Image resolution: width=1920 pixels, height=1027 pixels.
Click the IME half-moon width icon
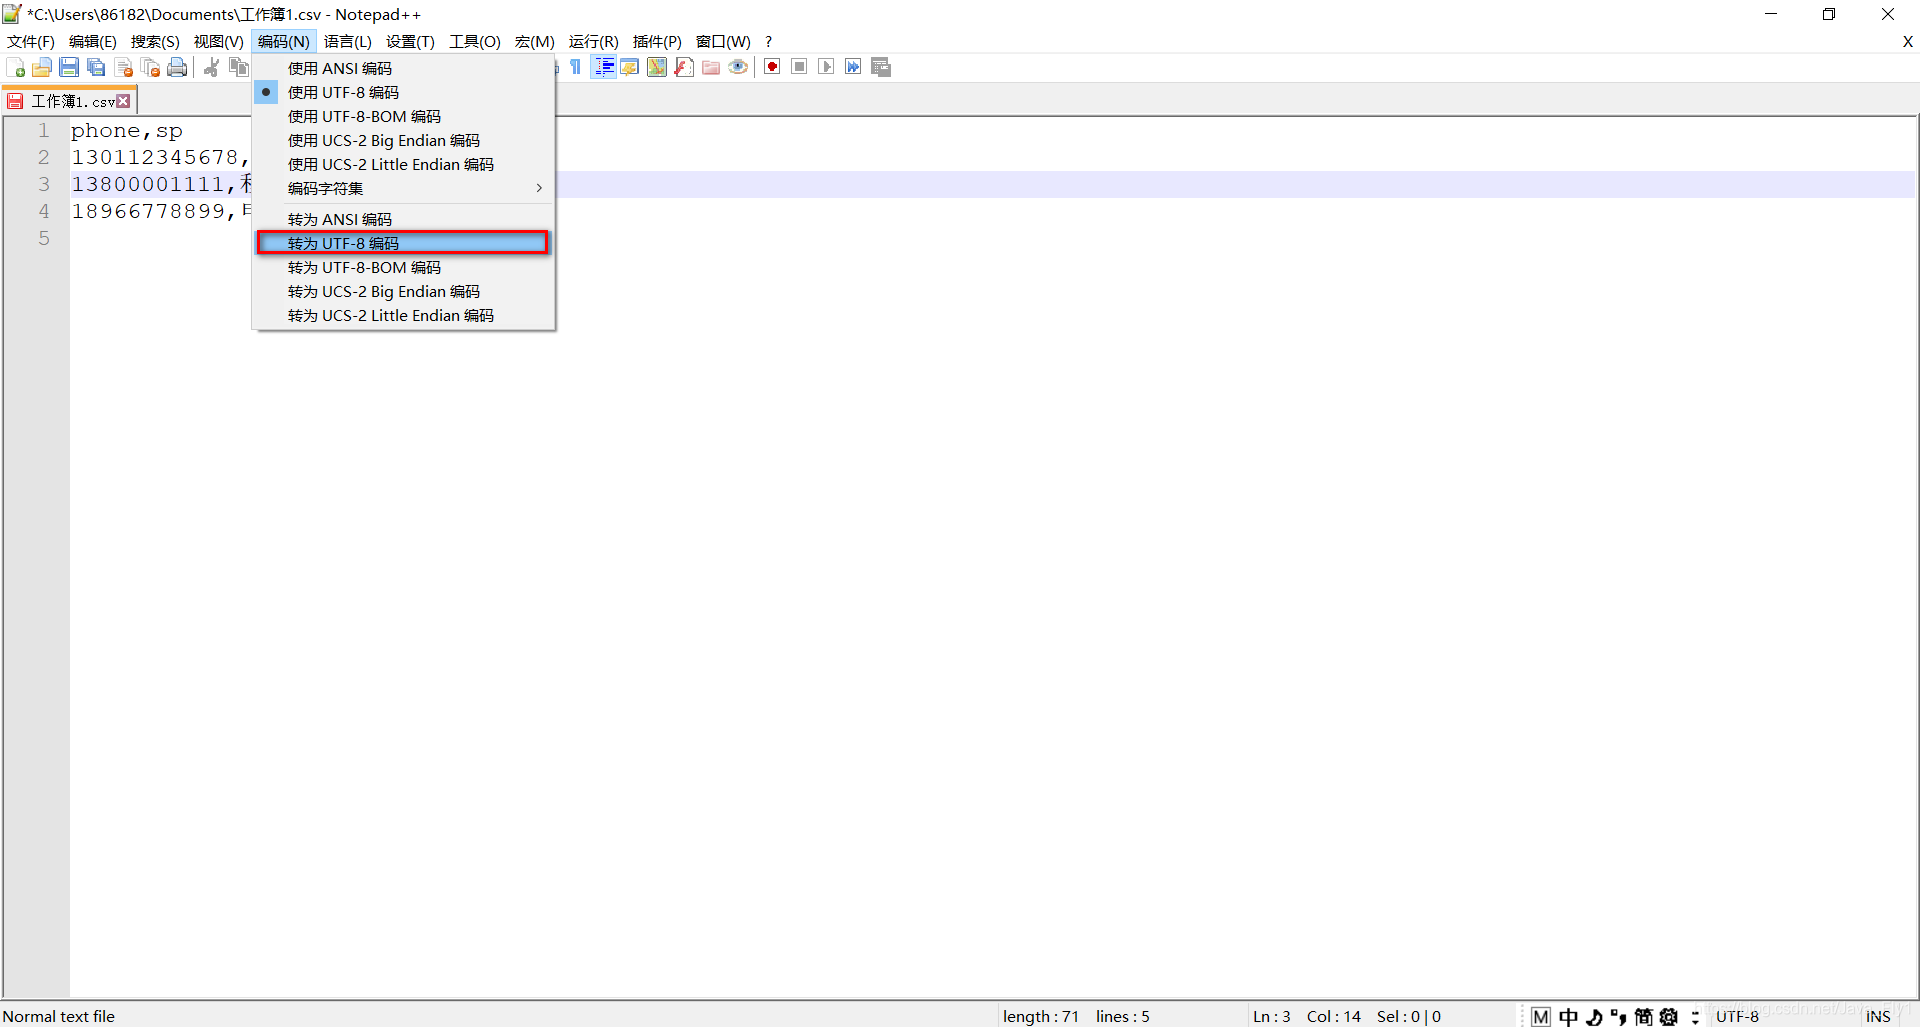1594,1016
